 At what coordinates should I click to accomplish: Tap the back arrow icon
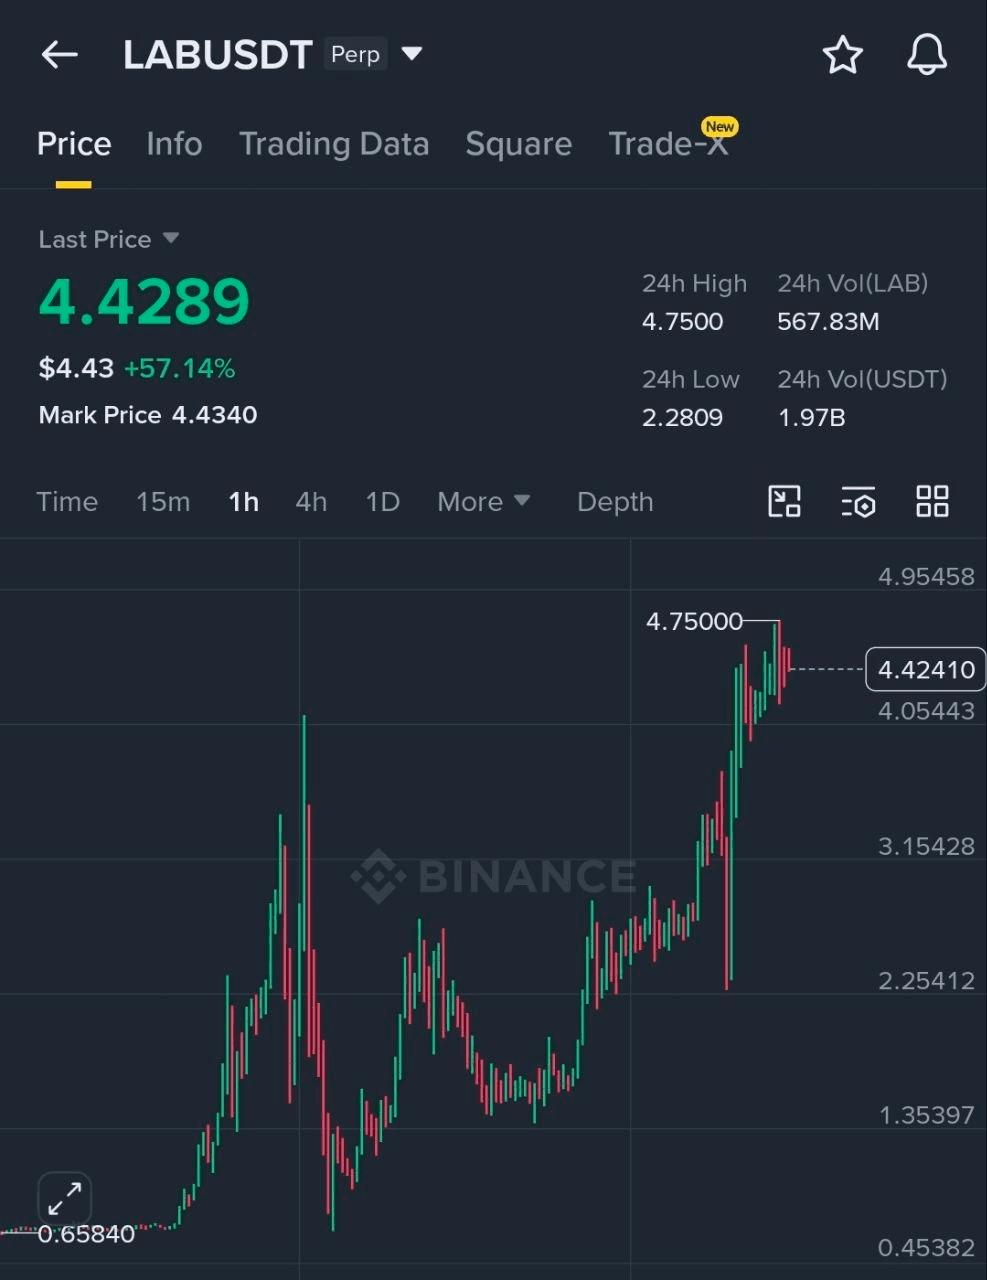coord(60,55)
